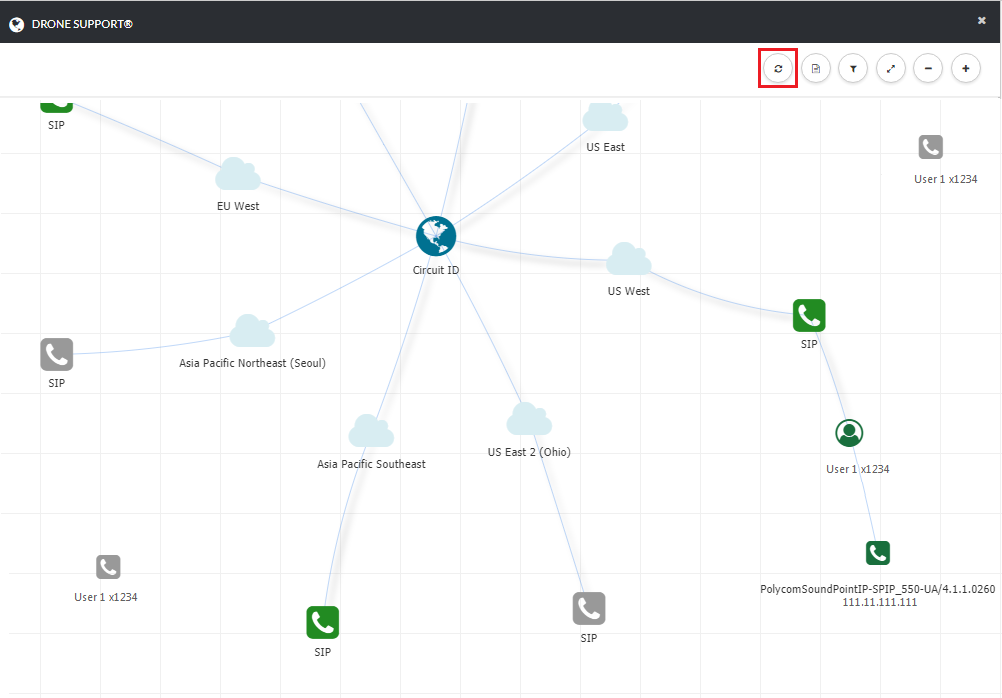Select the EU West cloud node
This screenshot has width=1002, height=698.
(x=238, y=175)
